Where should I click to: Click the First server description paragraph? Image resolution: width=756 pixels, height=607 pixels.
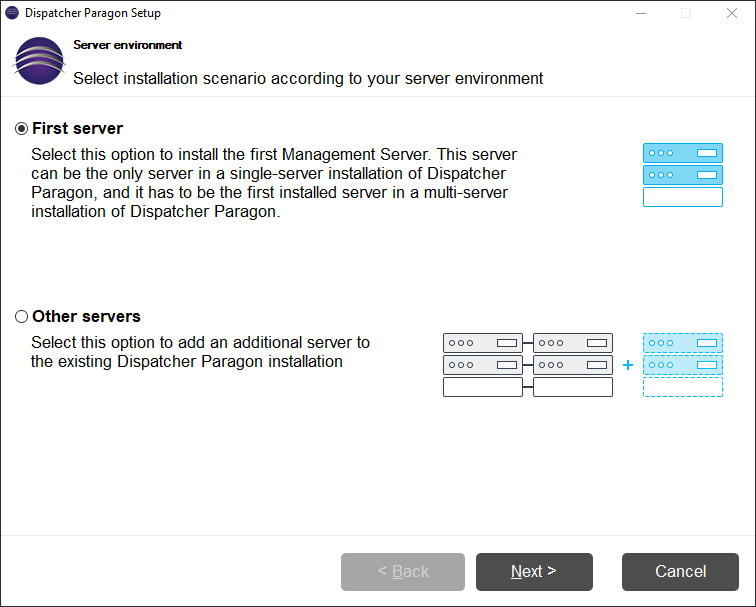[x=274, y=183]
